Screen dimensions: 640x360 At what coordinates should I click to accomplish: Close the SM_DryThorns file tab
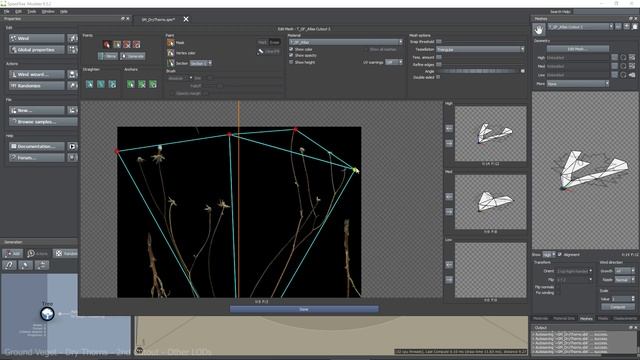(x=186, y=19)
